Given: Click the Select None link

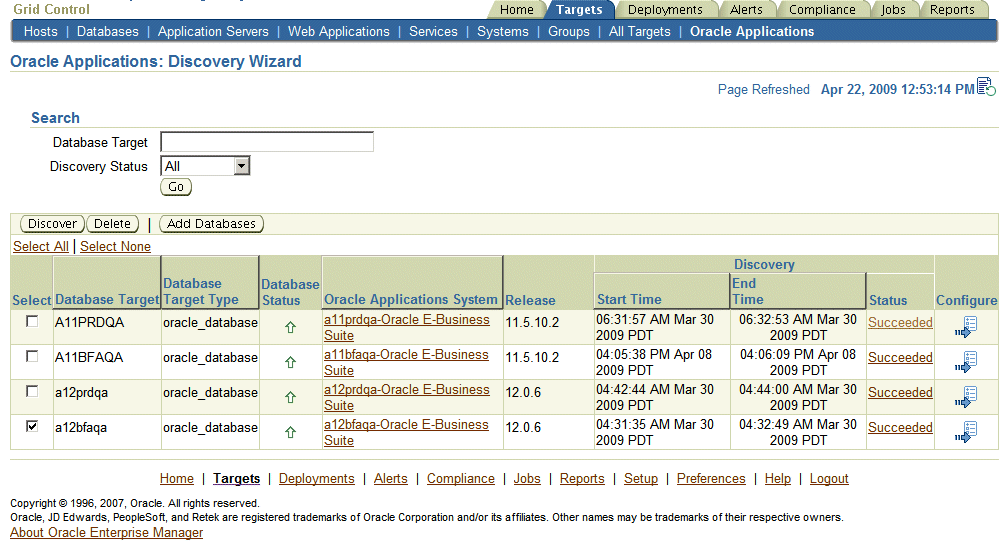Looking at the screenshot, I should click(x=116, y=247).
